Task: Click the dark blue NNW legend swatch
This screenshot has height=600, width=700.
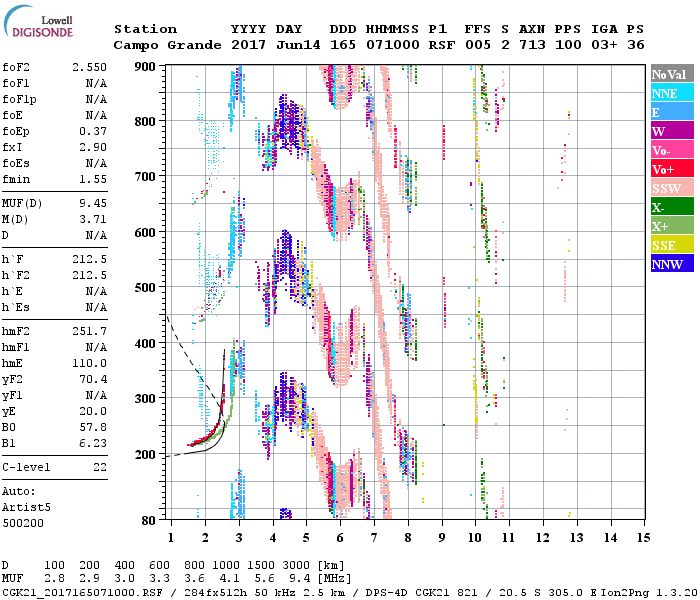Action: (670, 265)
